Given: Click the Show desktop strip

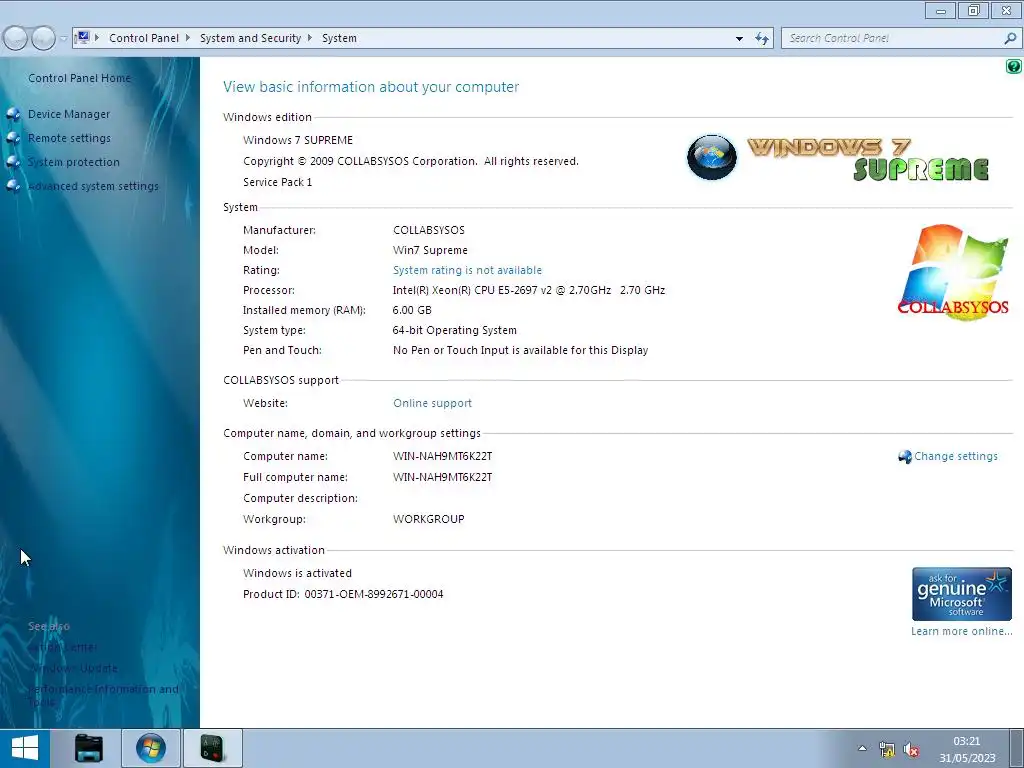Looking at the screenshot, I should [x=1019, y=748].
